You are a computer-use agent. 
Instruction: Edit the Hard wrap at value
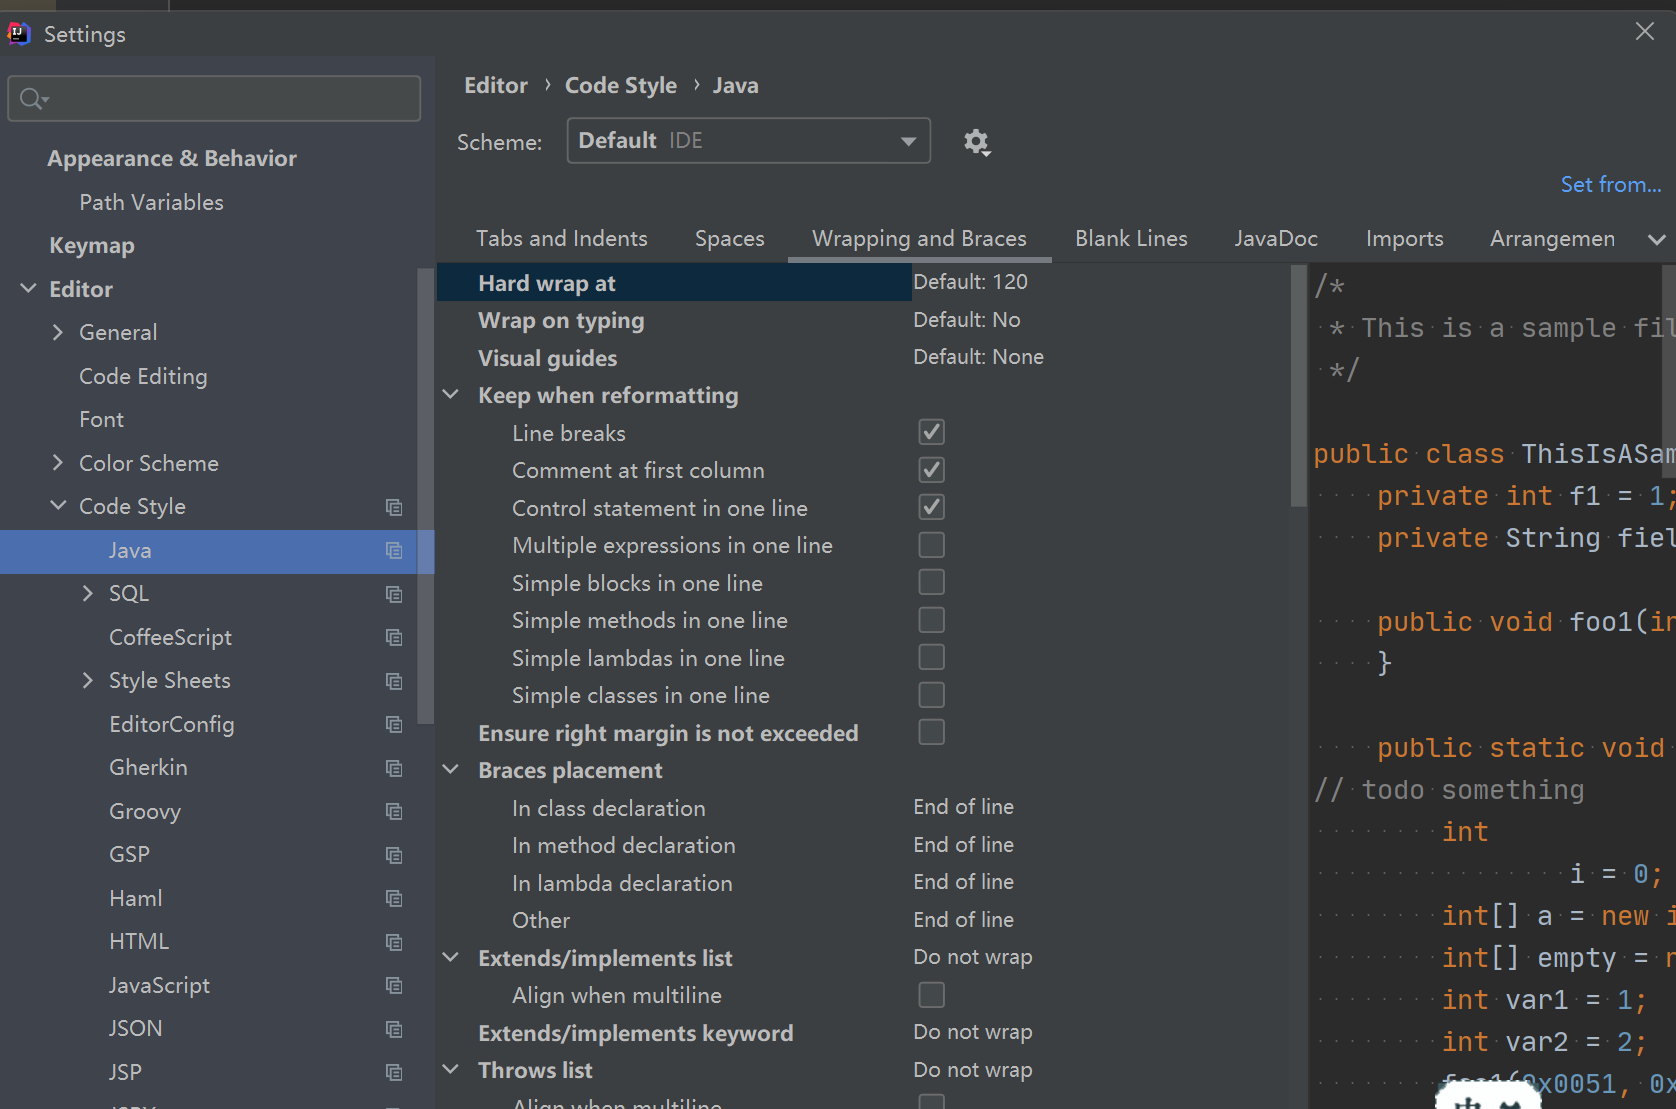[970, 282]
